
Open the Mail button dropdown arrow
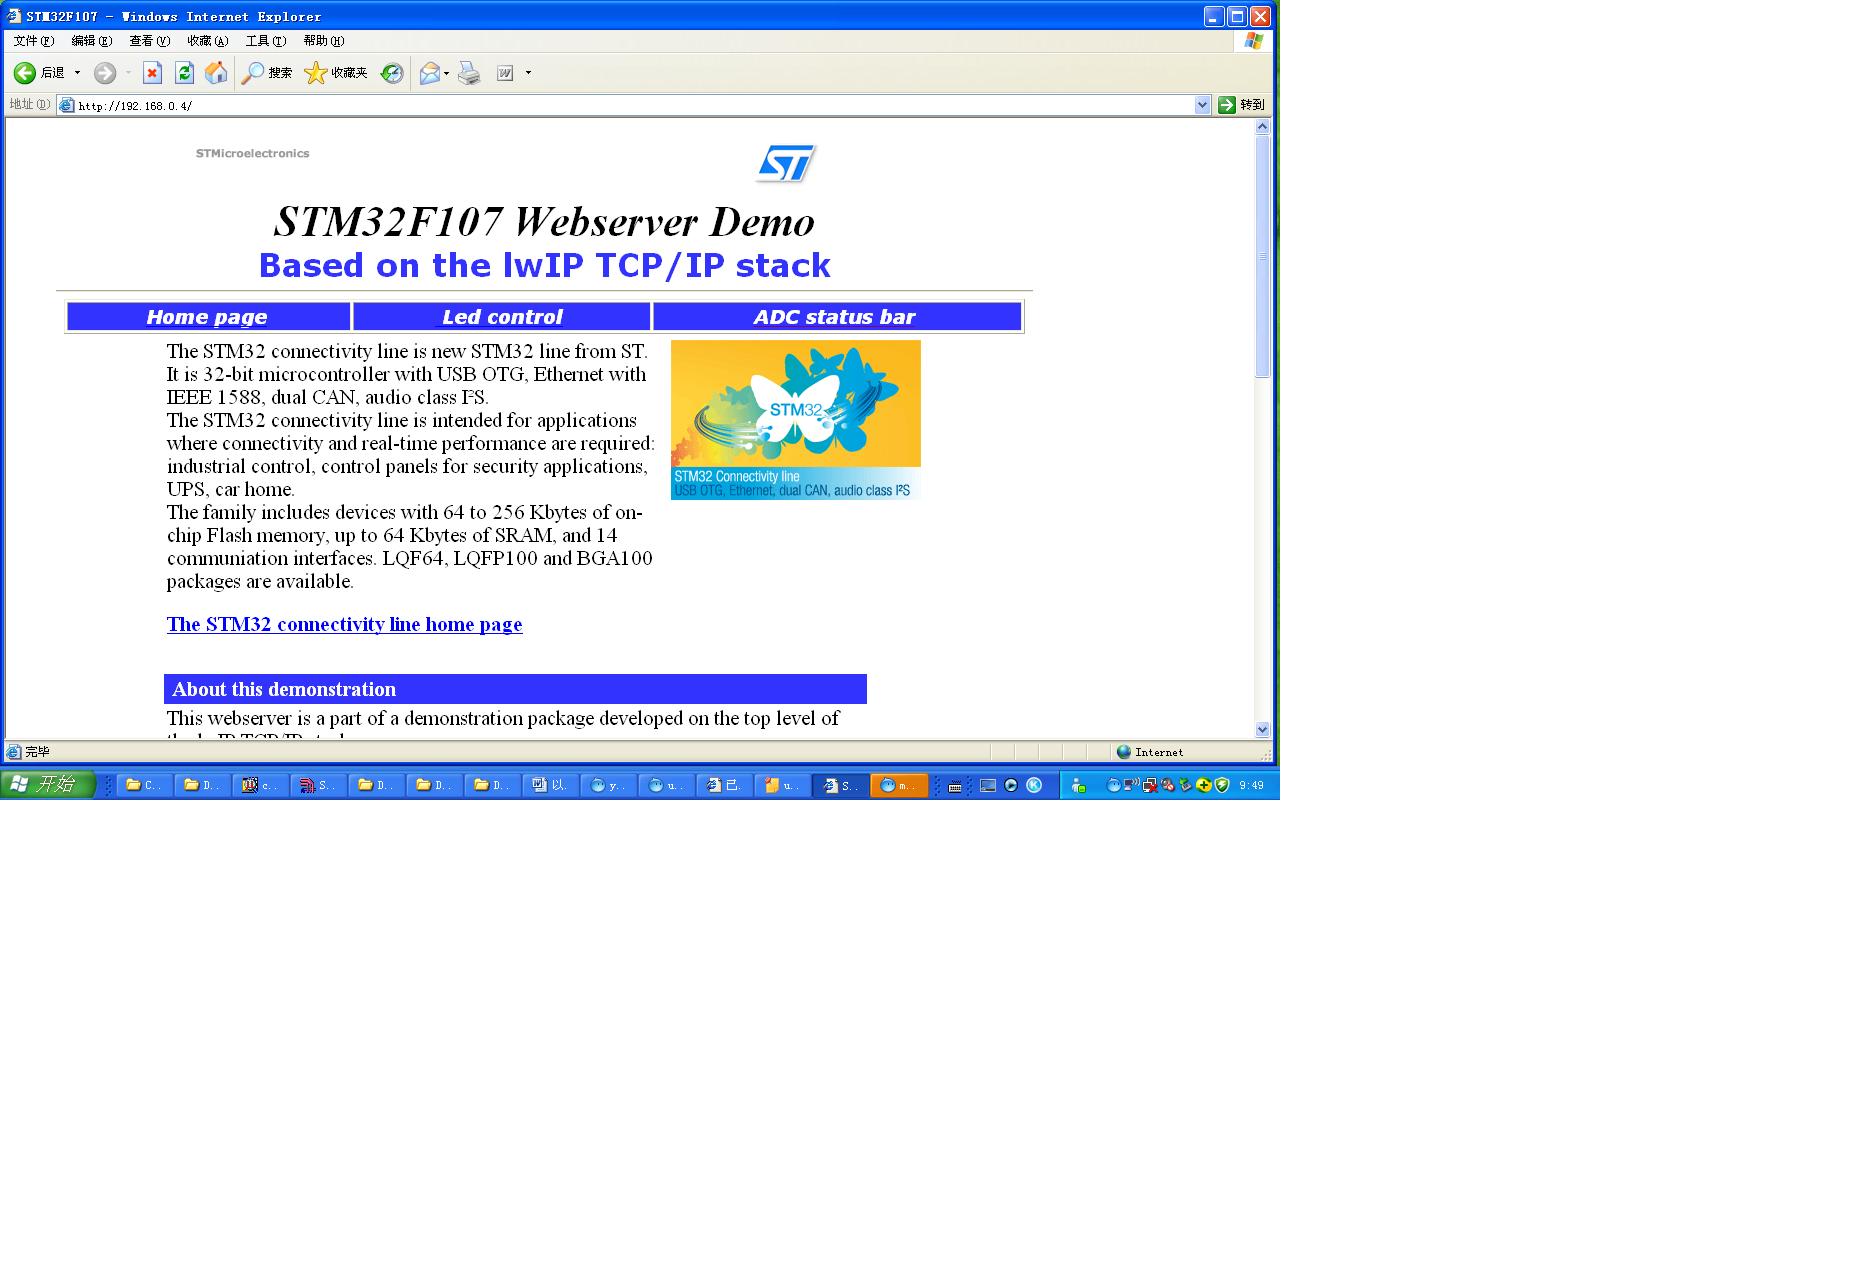tap(446, 73)
